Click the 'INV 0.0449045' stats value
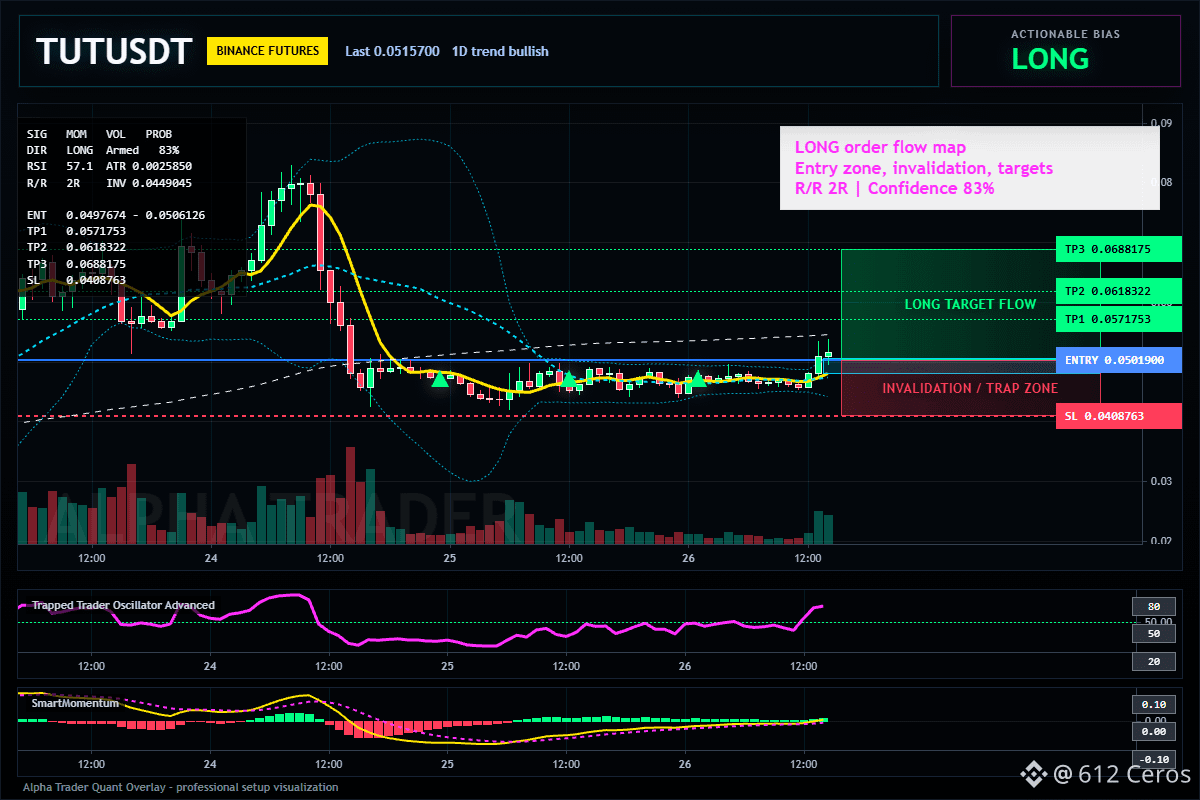 pos(149,182)
